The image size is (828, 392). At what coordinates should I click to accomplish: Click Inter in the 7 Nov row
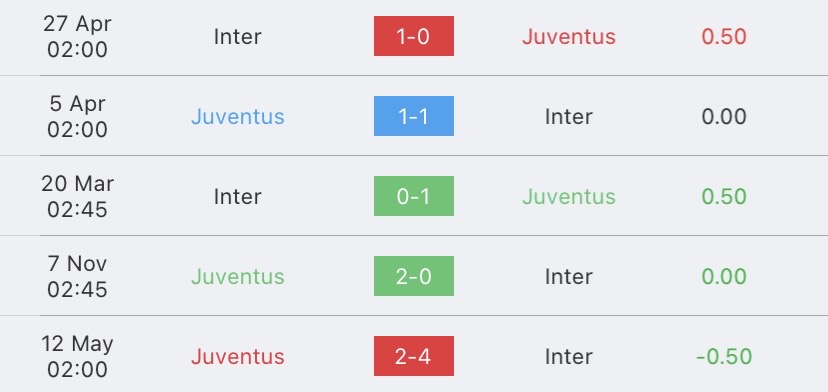(x=569, y=276)
